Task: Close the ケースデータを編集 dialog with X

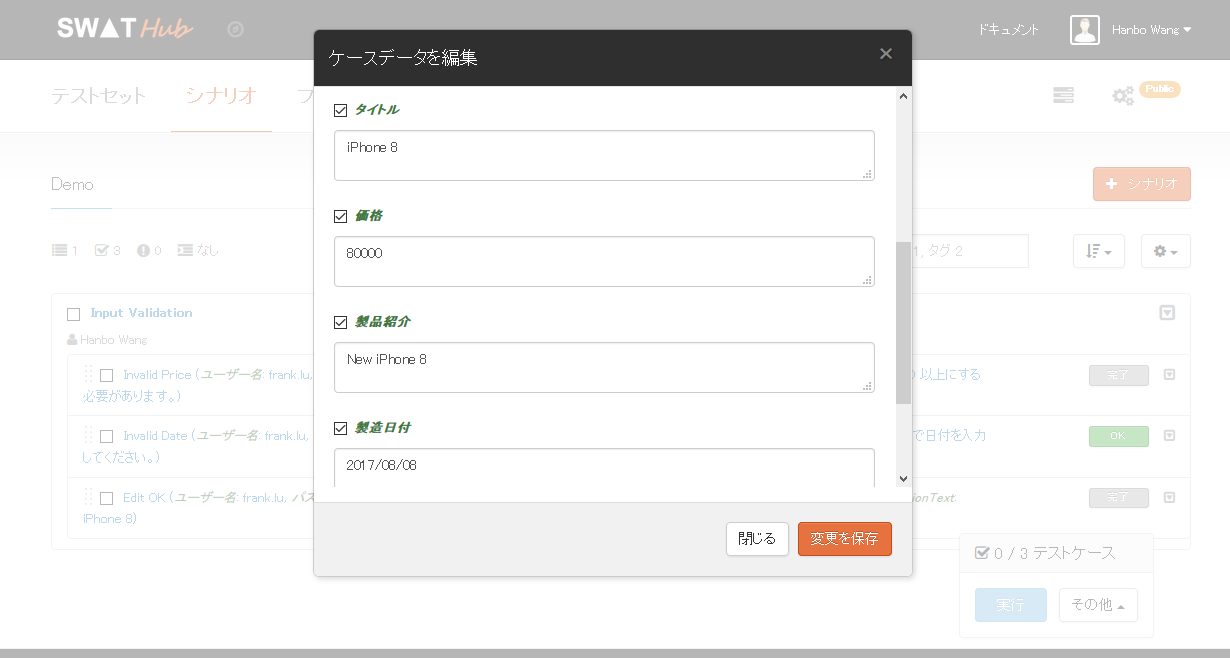Action: click(885, 54)
